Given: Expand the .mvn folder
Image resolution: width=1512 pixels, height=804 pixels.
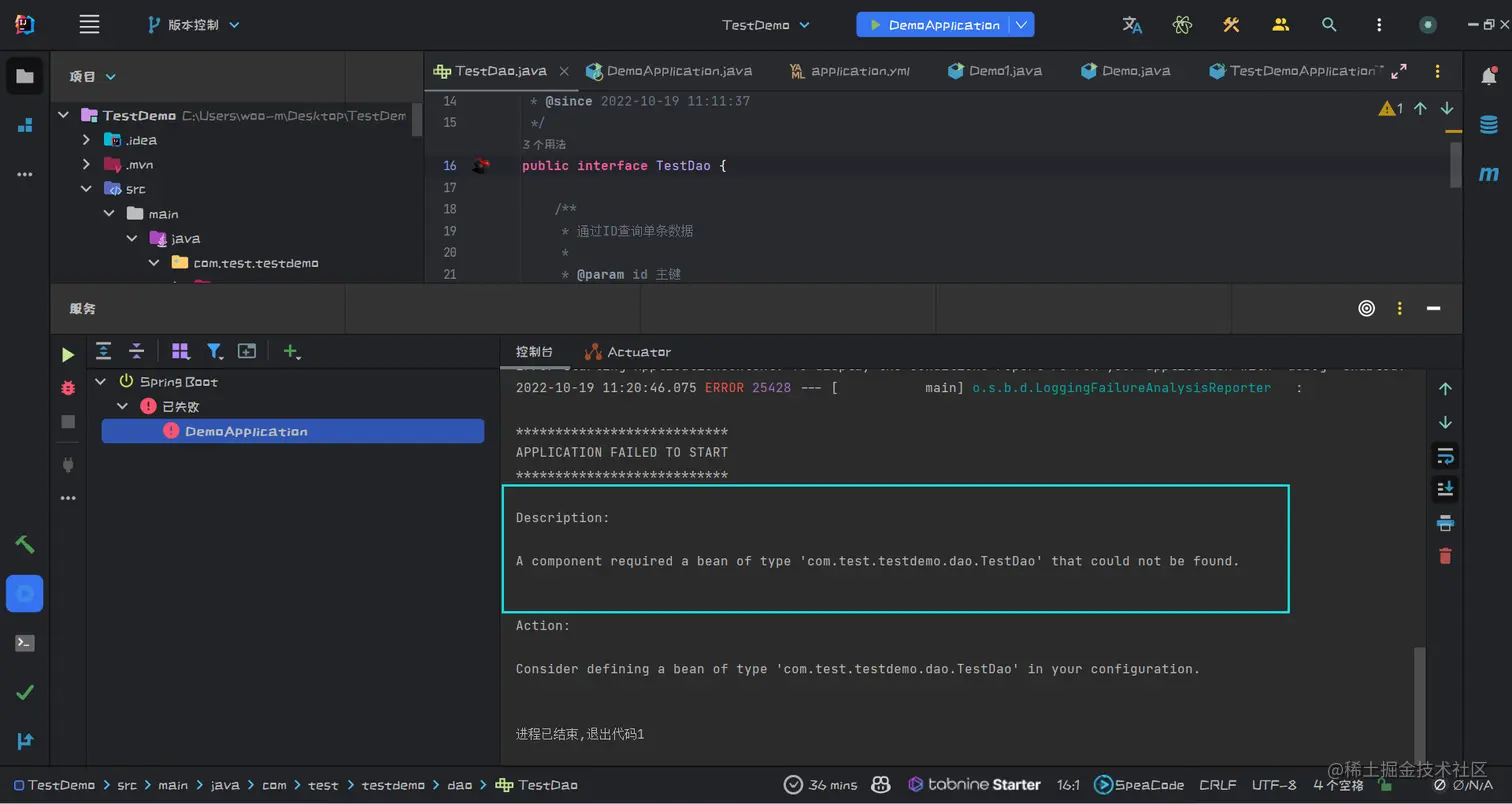Looking at the screenshot, I should (x=87, y=164).
